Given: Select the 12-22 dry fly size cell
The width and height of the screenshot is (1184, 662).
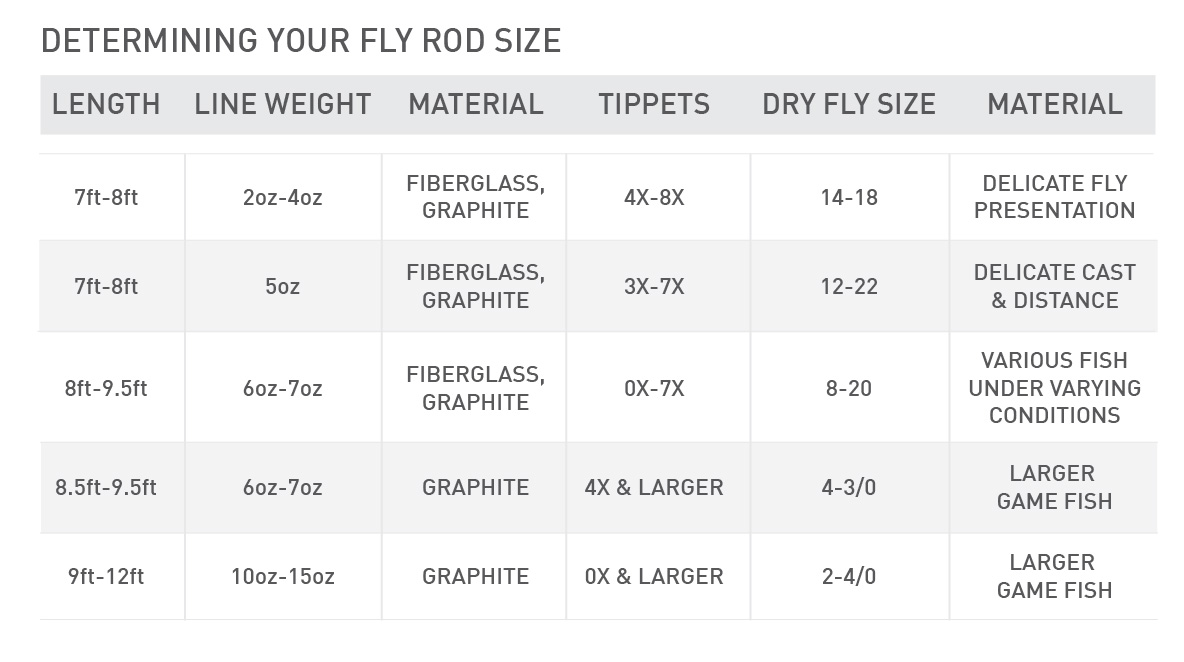Looking at the screenshot, I should point(849,286).
